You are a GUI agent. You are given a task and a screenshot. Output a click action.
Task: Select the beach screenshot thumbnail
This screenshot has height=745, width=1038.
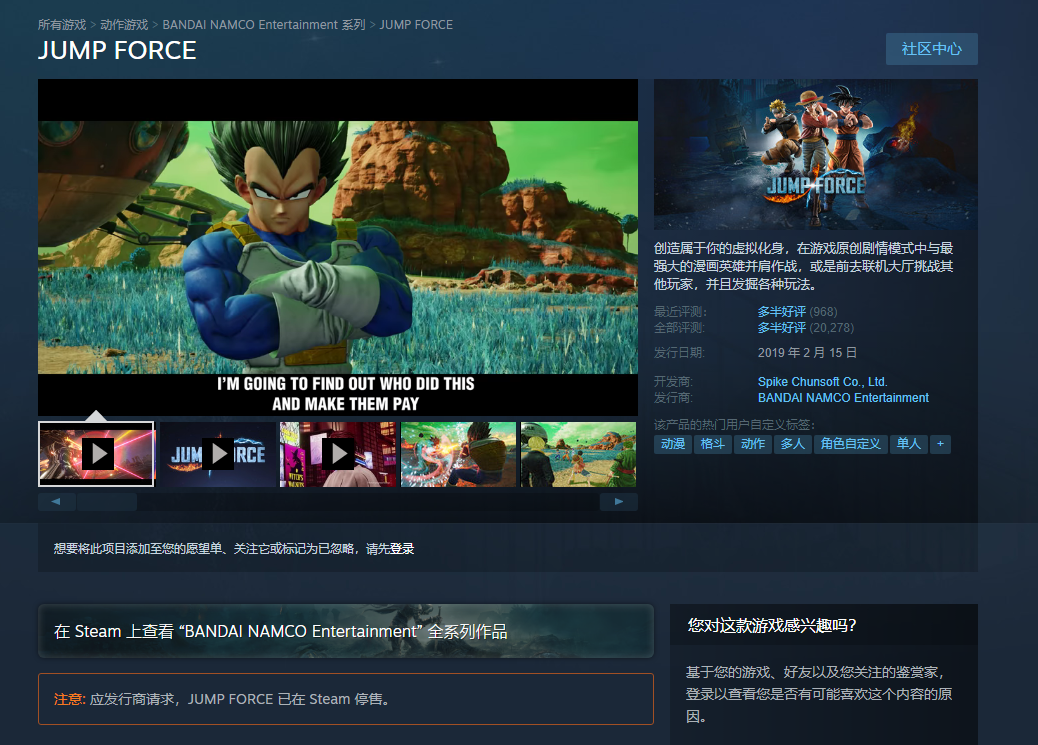578,454
